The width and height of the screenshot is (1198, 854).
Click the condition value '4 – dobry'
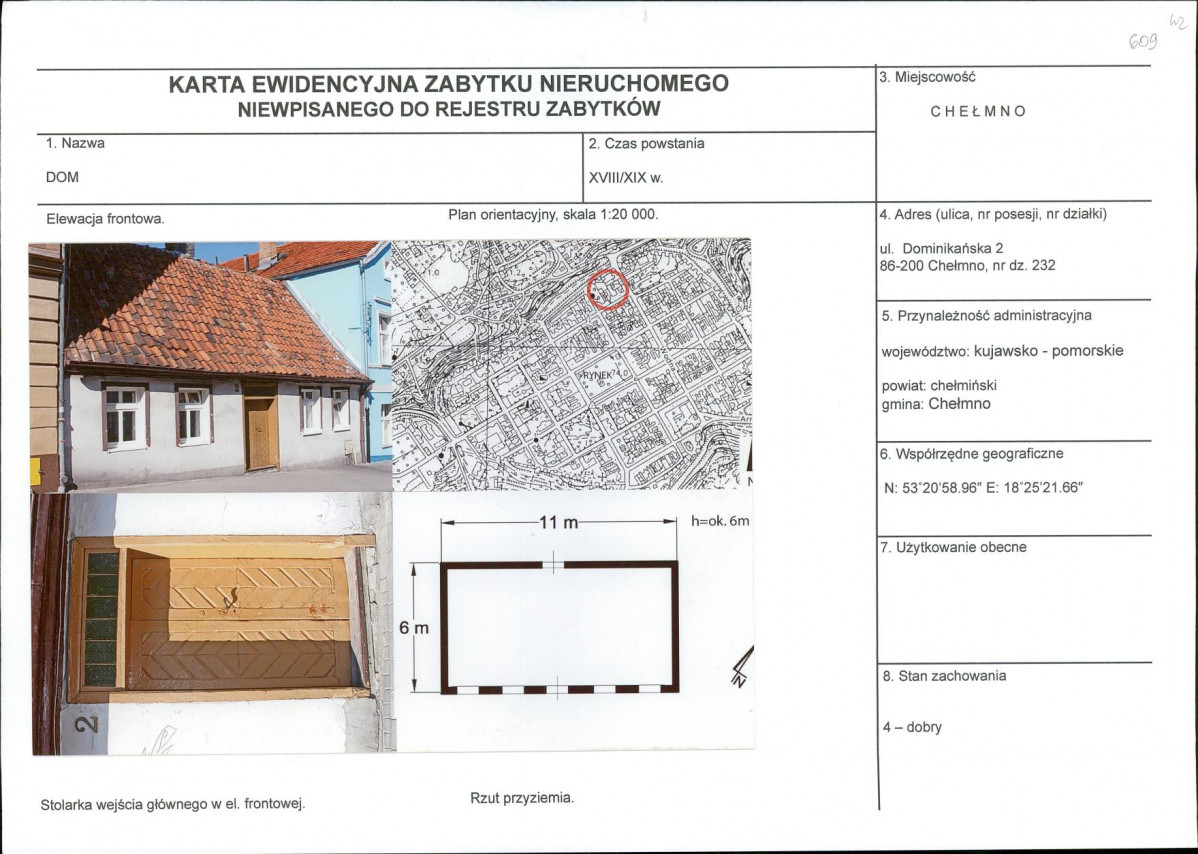pyautogui.click(x=912, y=727)
